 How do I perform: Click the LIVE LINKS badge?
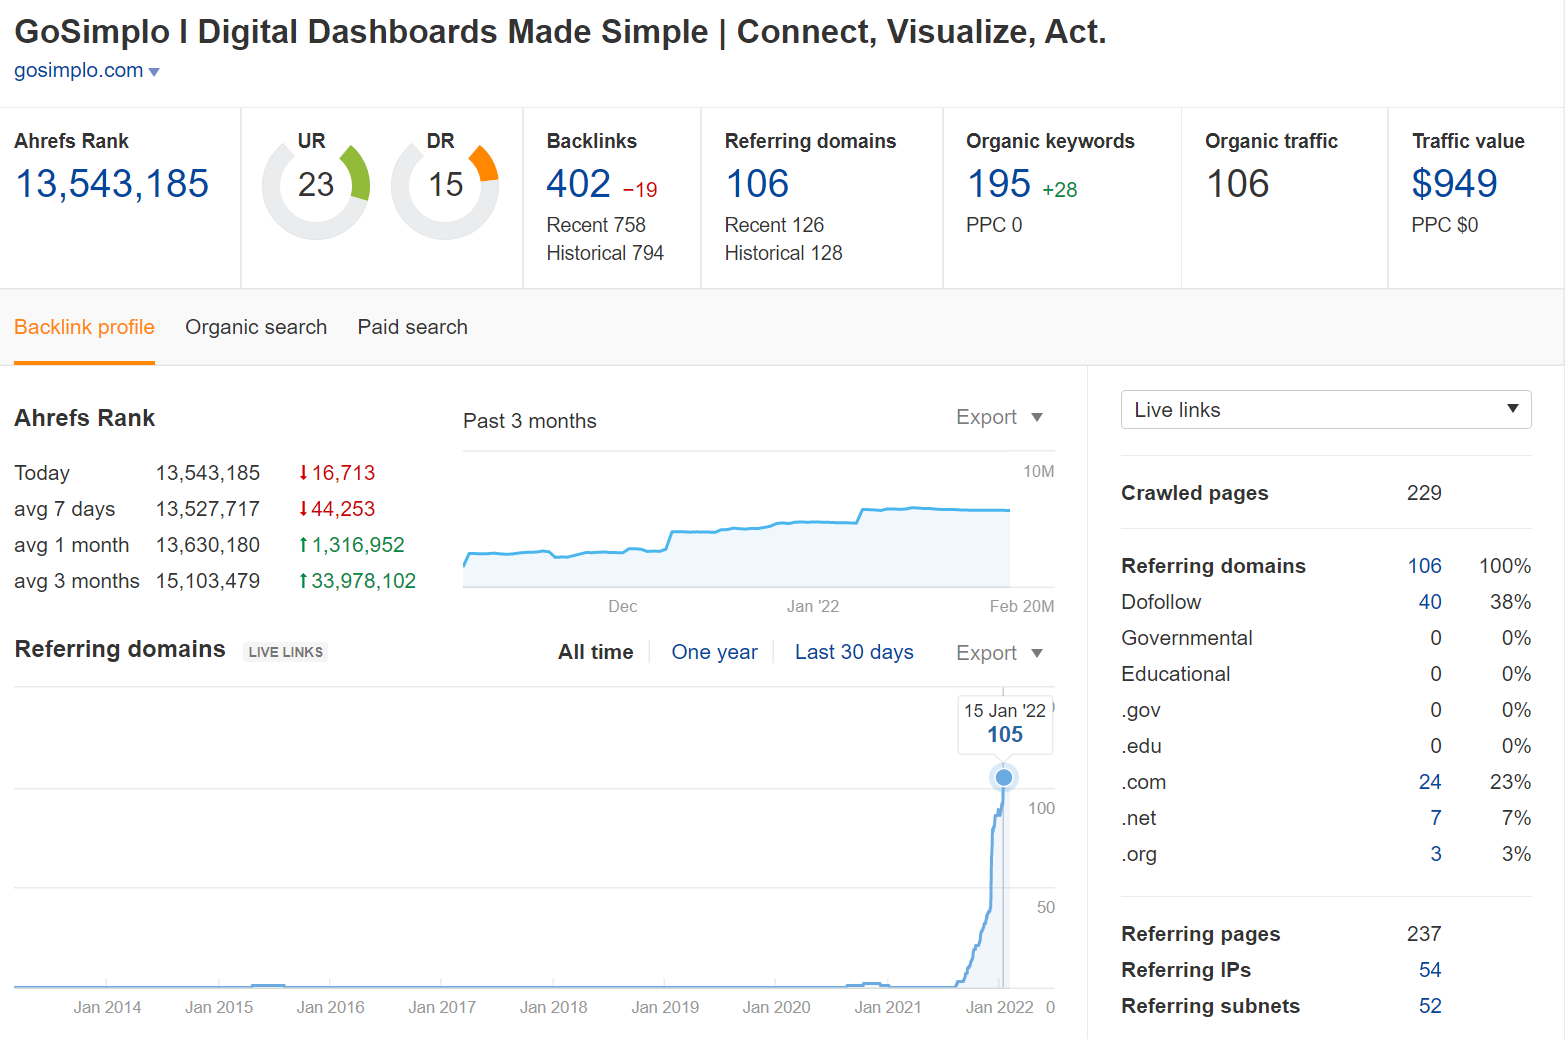pos(286,652)
